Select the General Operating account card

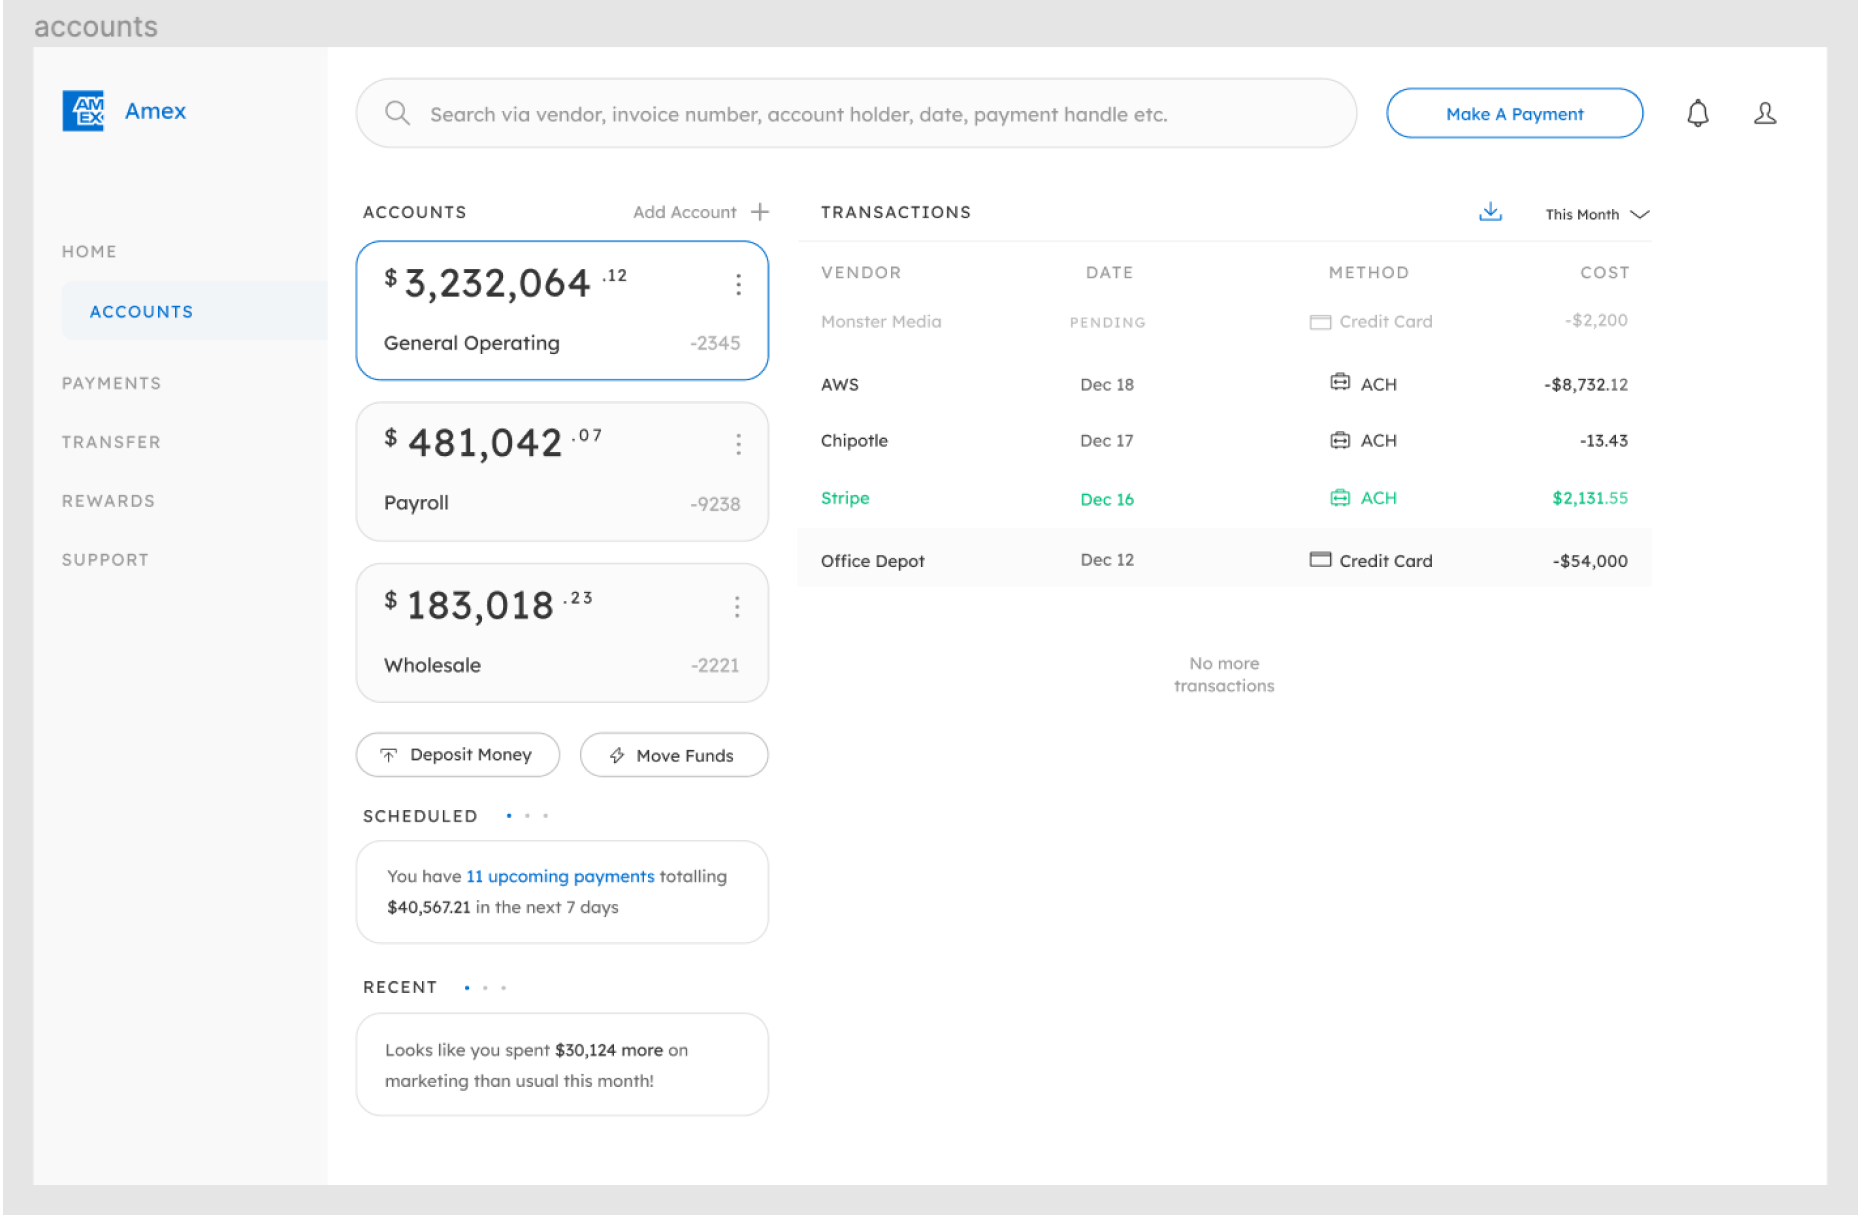tap(562, 311)
